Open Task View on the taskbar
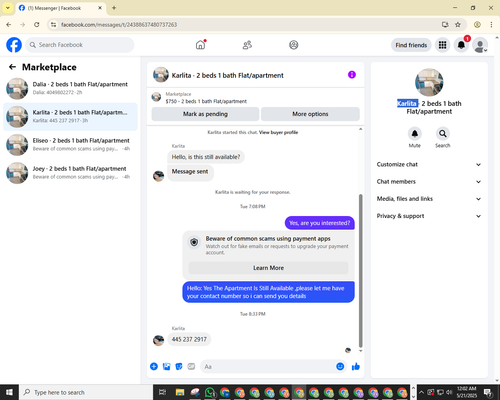 pos(162,392)
